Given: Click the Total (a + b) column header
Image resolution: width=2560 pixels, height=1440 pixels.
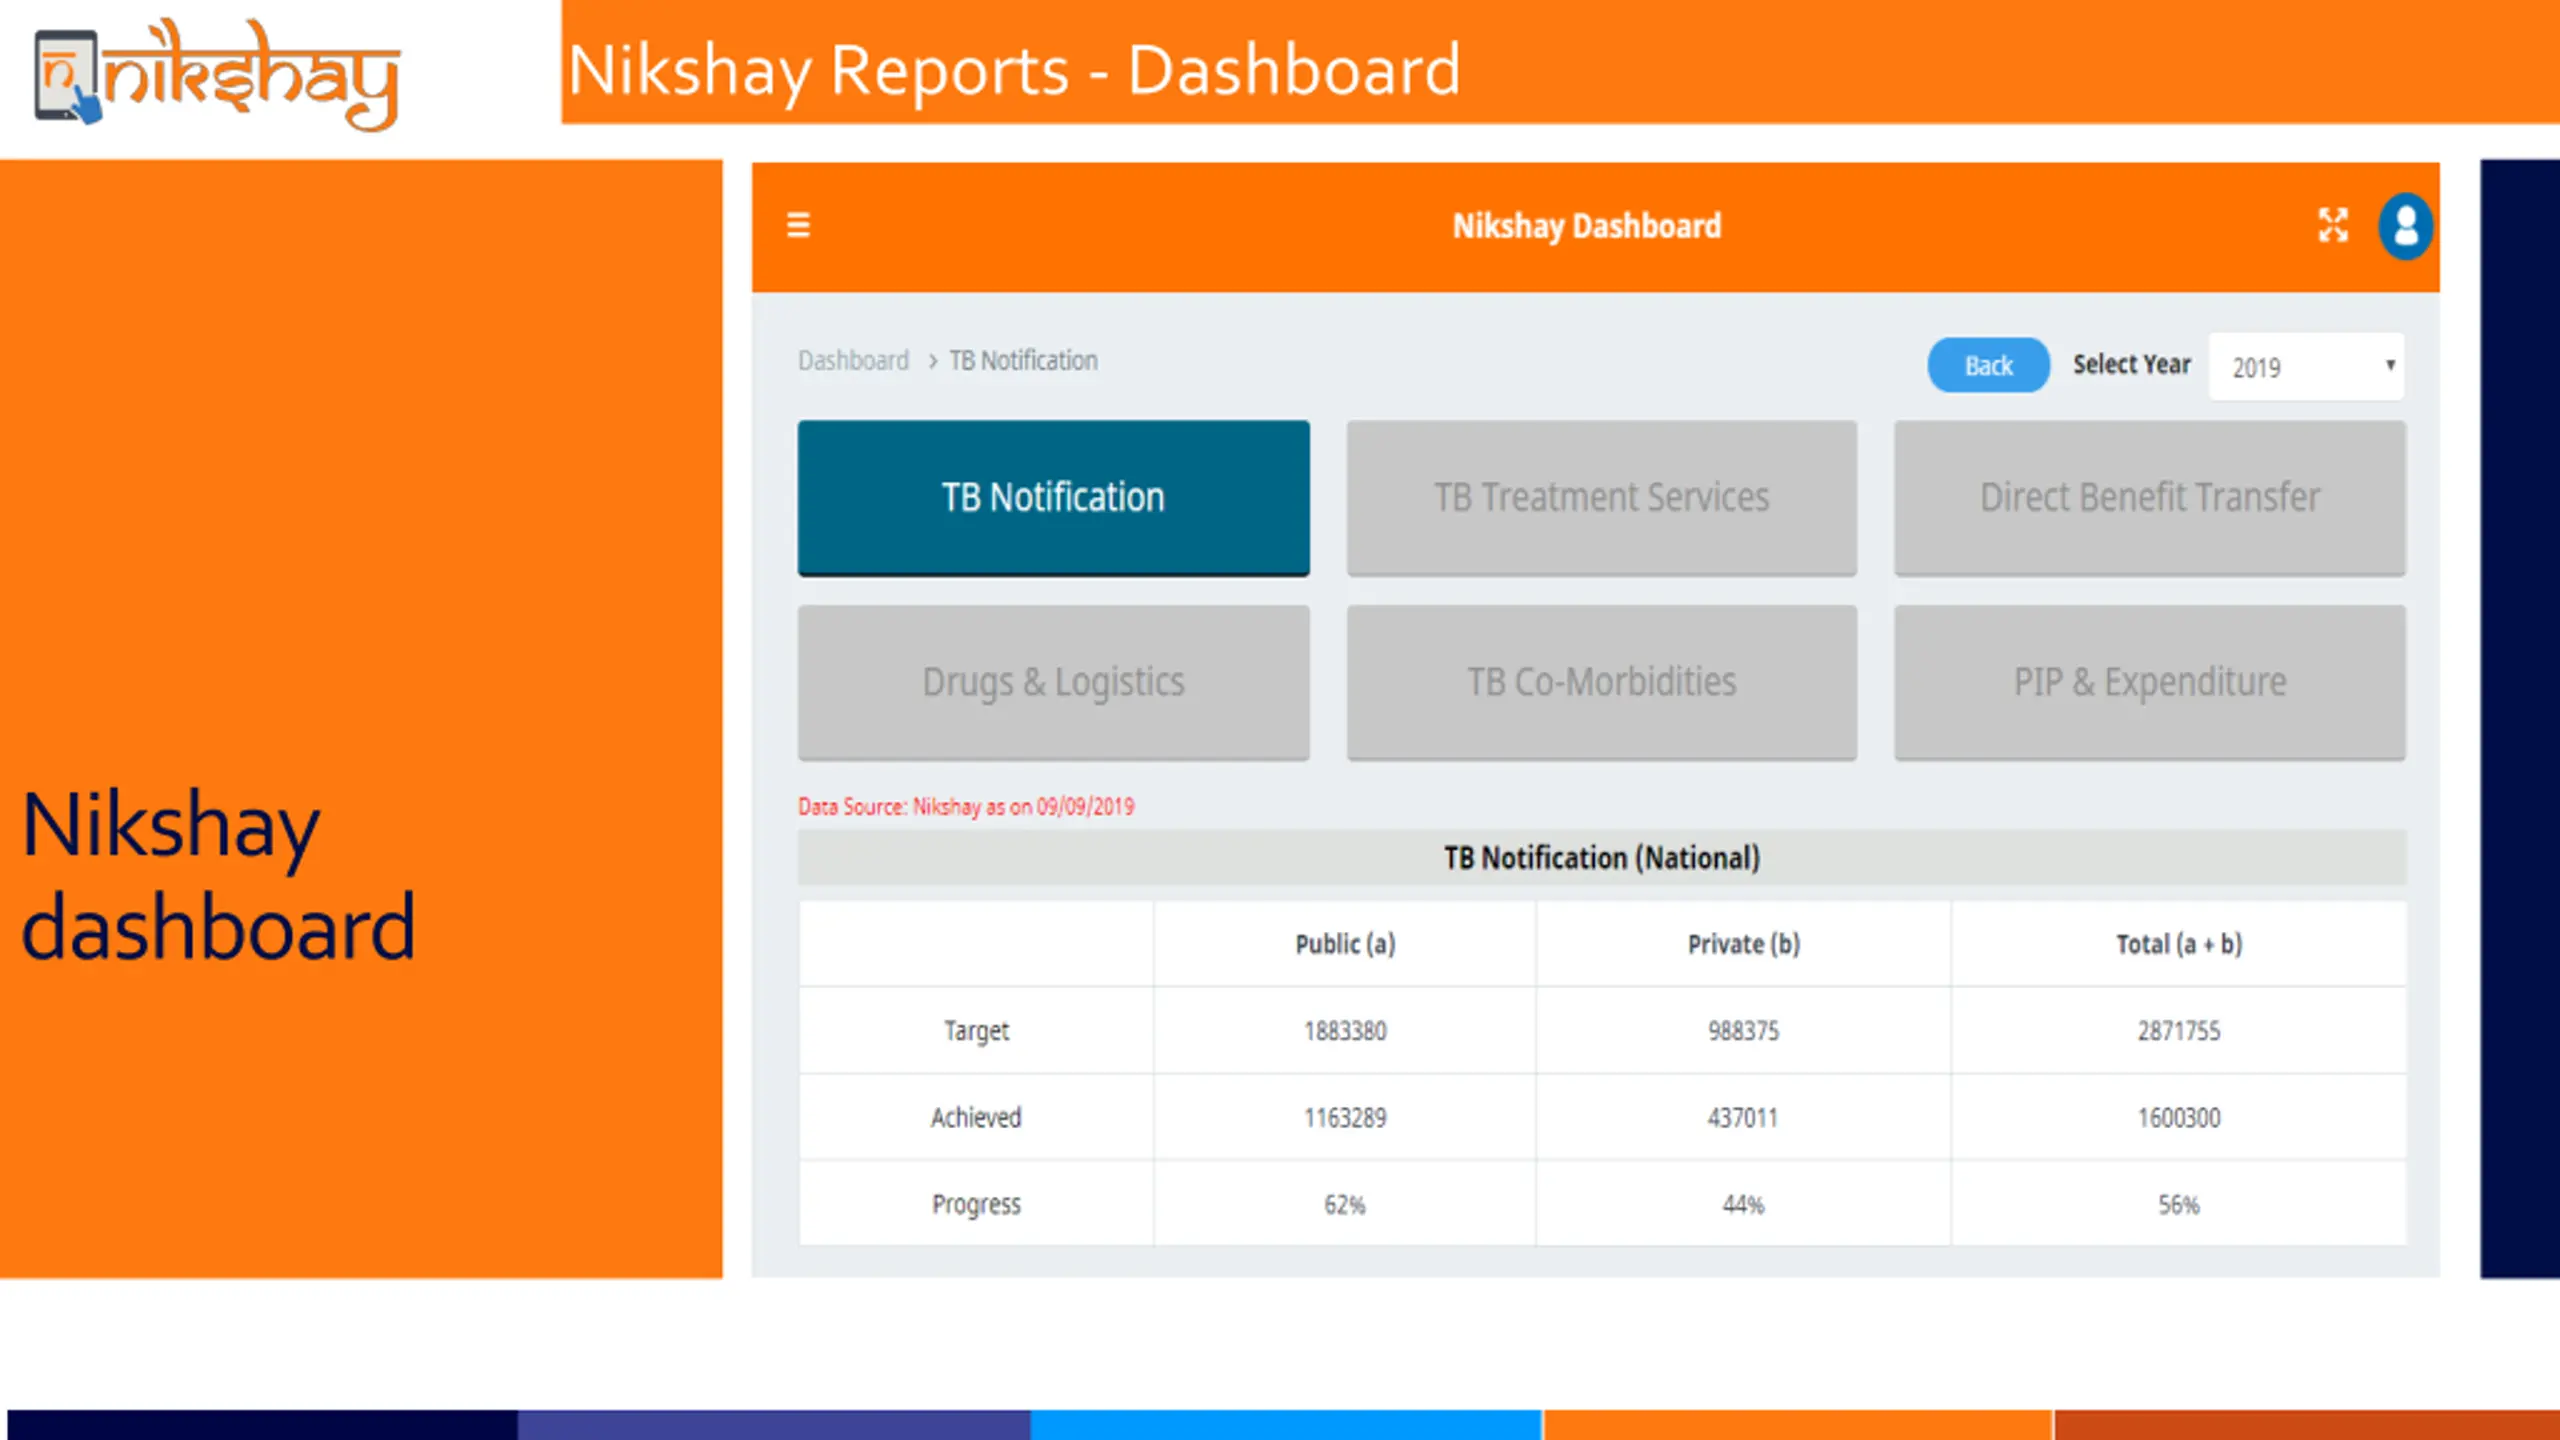Looking at the screenshot, I should 2179,944.
